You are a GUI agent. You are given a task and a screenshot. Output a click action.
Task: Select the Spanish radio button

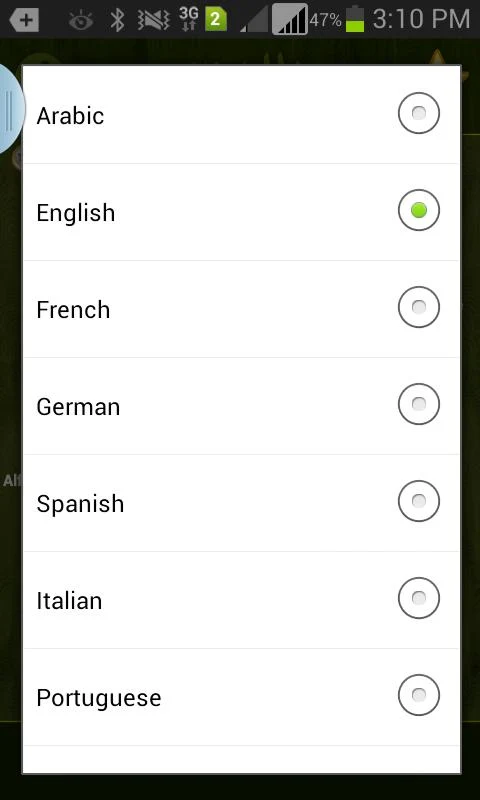tap(419, 501)
